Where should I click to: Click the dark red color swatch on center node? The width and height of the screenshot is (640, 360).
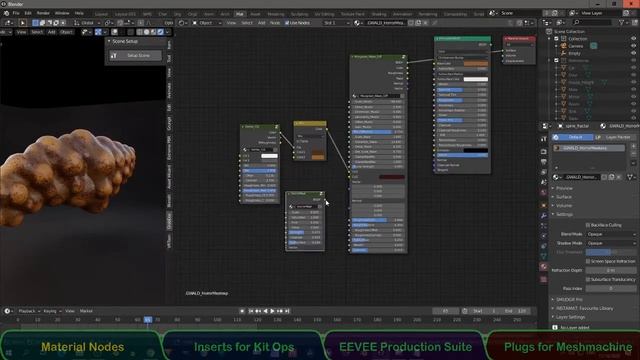coord(392,177)
